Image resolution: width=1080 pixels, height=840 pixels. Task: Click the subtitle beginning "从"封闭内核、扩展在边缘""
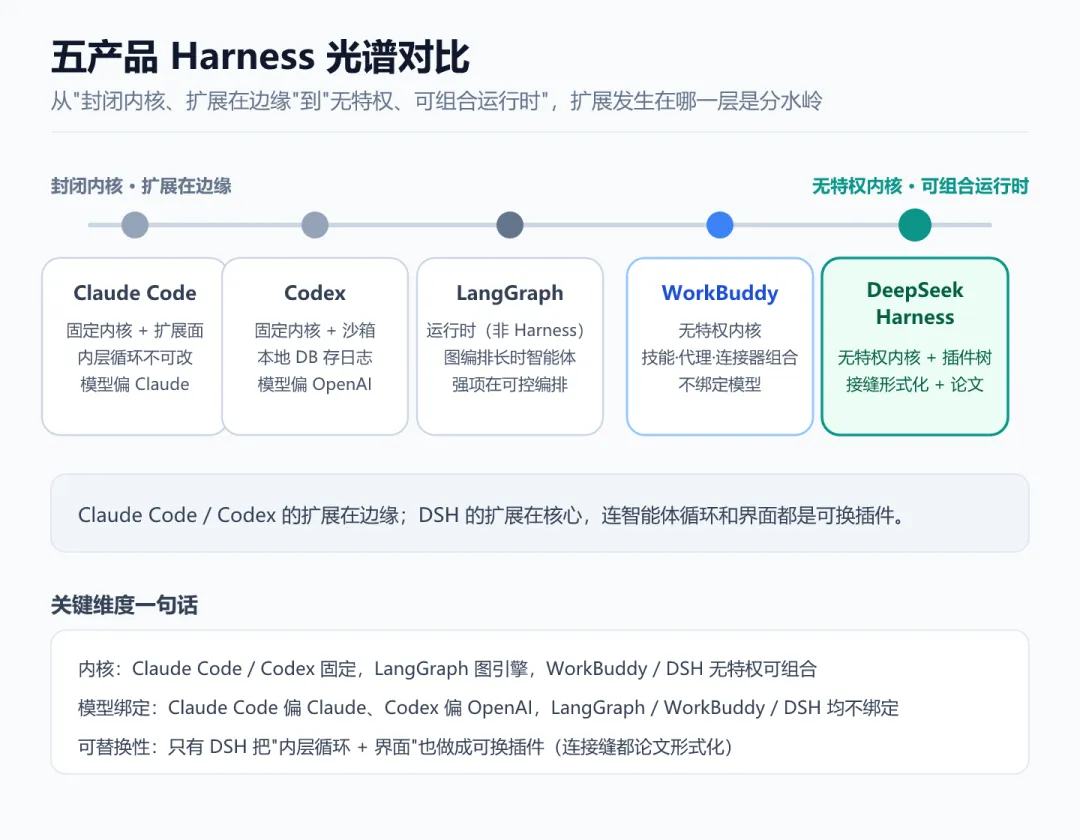(437, 101)
